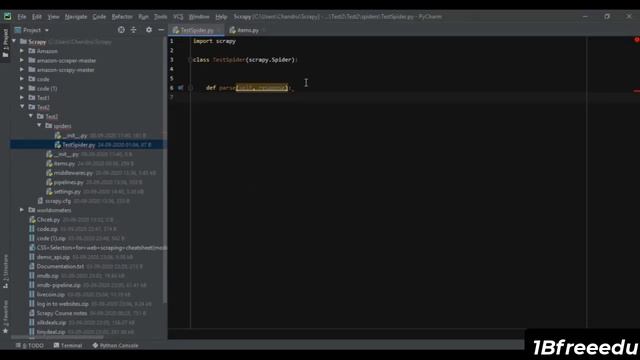640x360 pixels.
Task: Collapse the spiders folder
Action: point(39,125)
